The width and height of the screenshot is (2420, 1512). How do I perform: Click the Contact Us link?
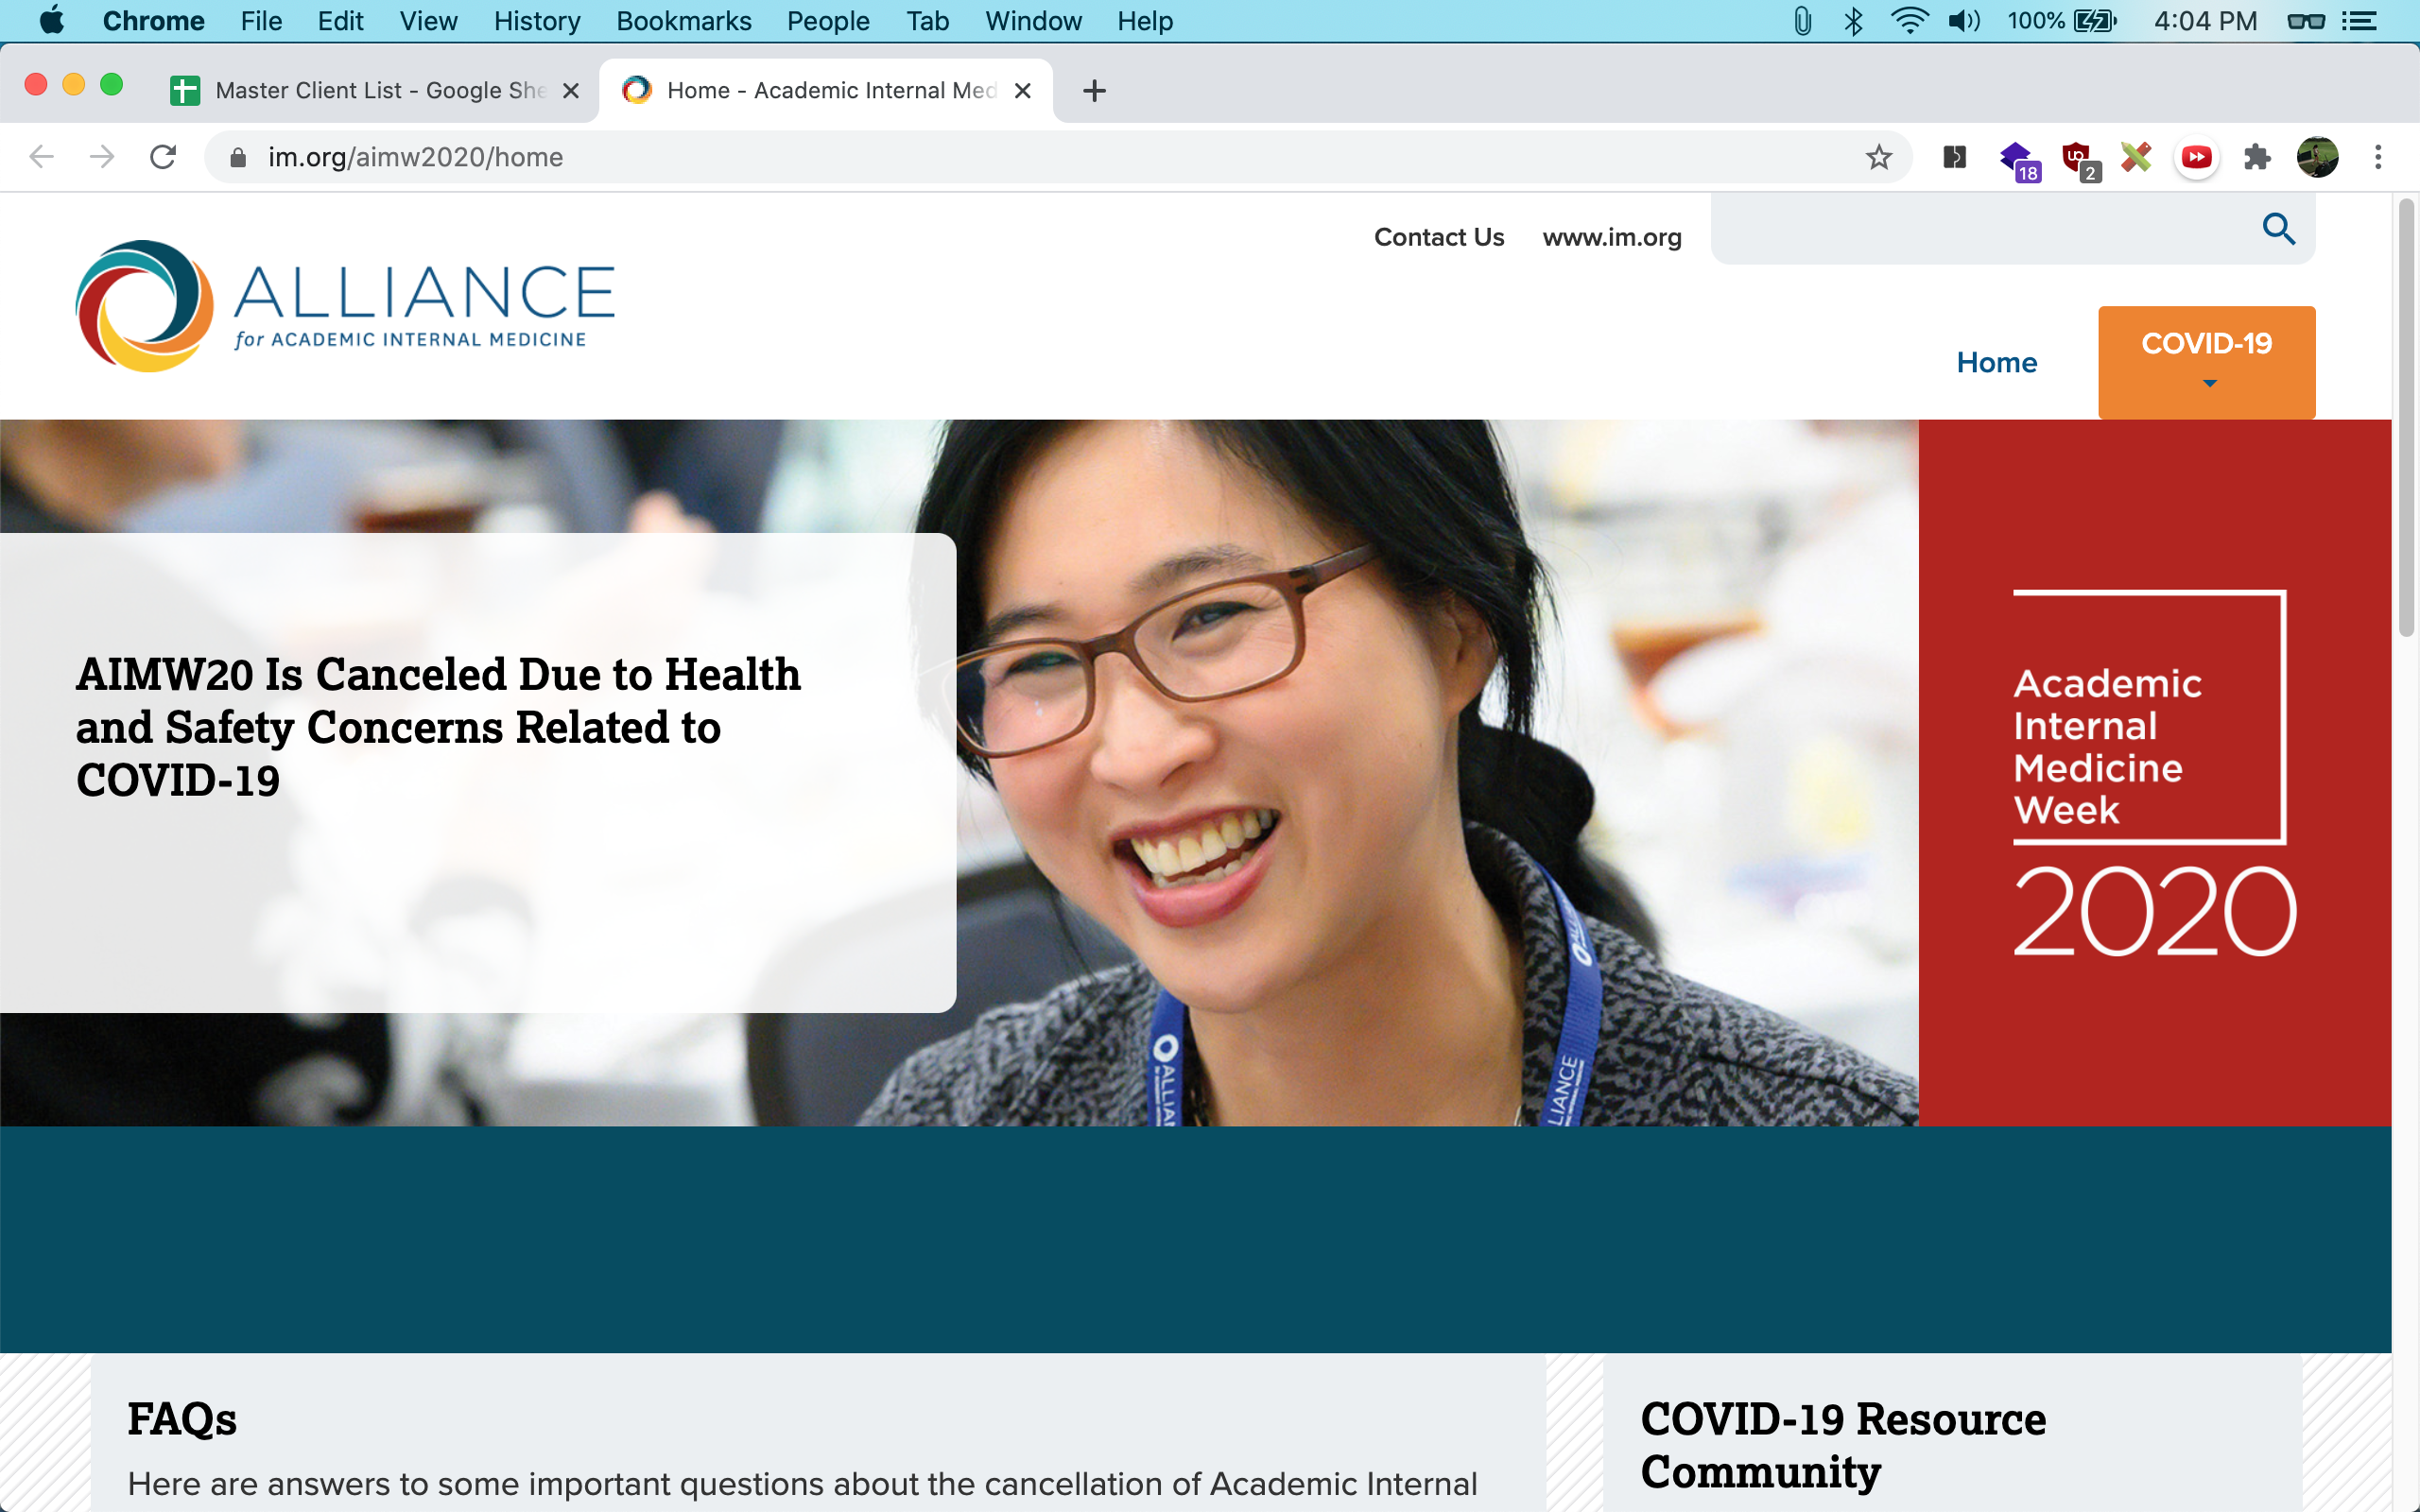pyautogui.click(x=1438, y=237)
